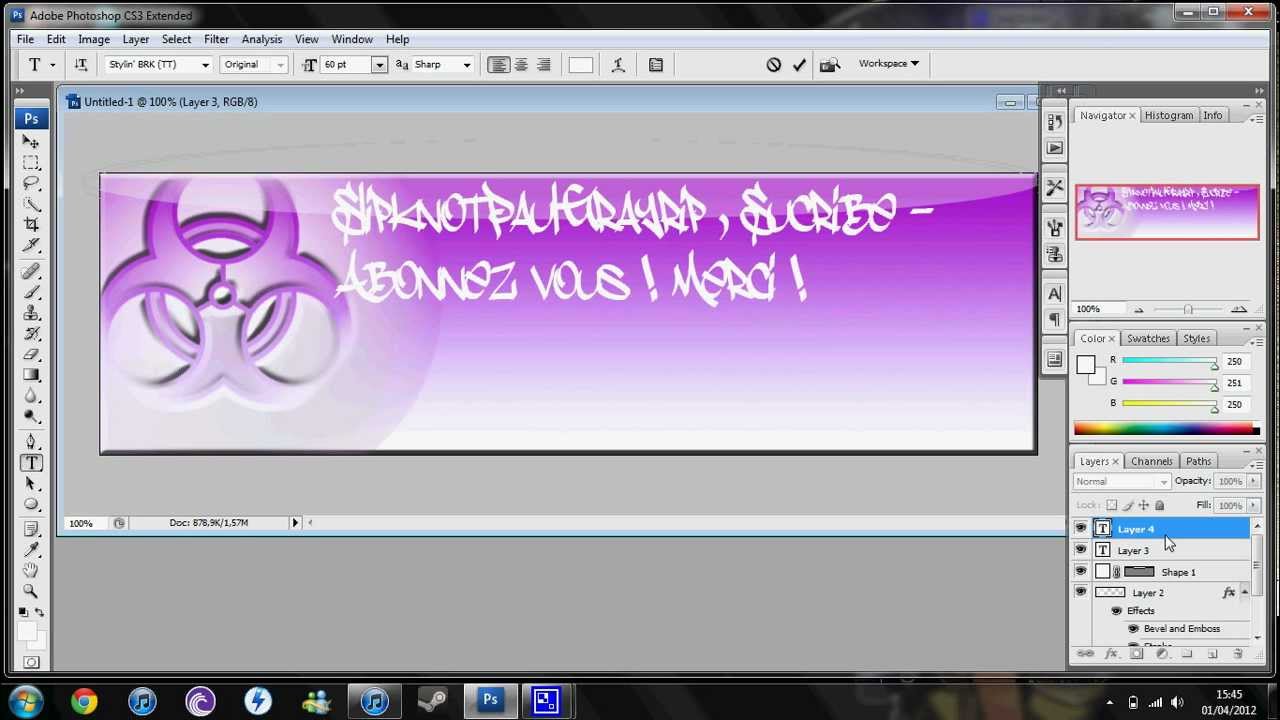Switch to the Channels tab
The image size is (1280, 720).
click(x=1151, y=462)
